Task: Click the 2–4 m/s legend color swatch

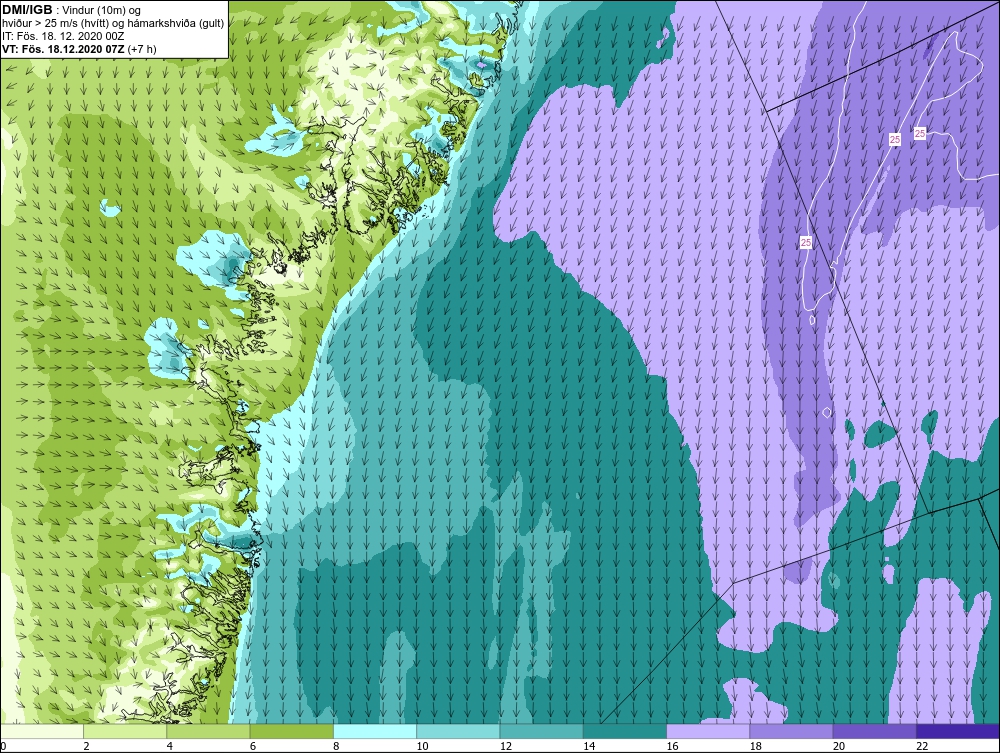Action: [x=125, y=731]
